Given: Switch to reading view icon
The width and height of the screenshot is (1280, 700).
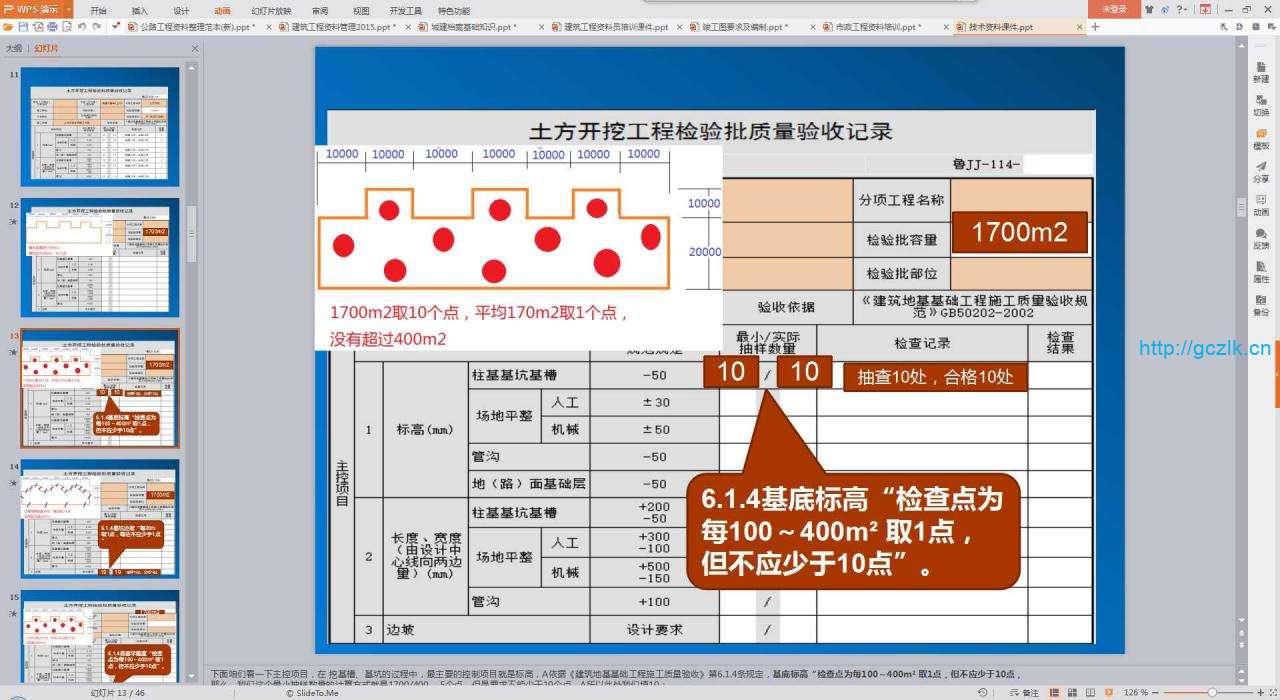Looking at the screenshot, I should pos(1089,692).
